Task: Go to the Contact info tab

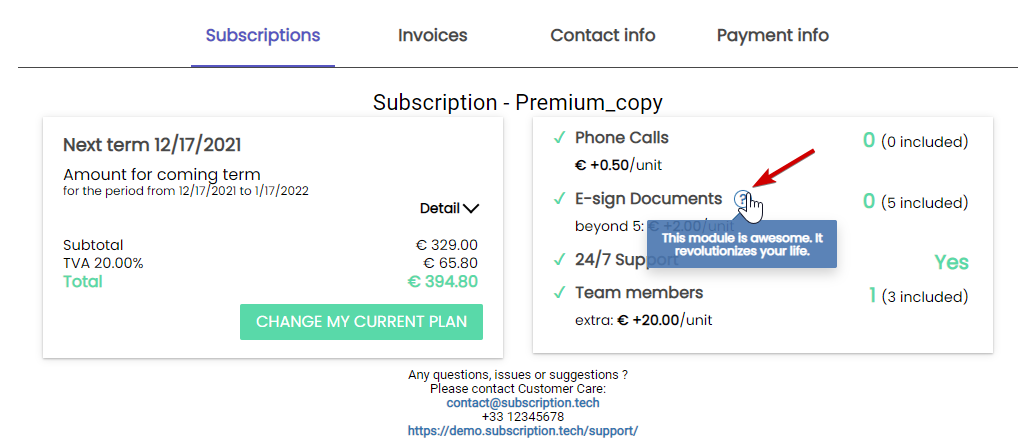Action: tap(602, 36)
